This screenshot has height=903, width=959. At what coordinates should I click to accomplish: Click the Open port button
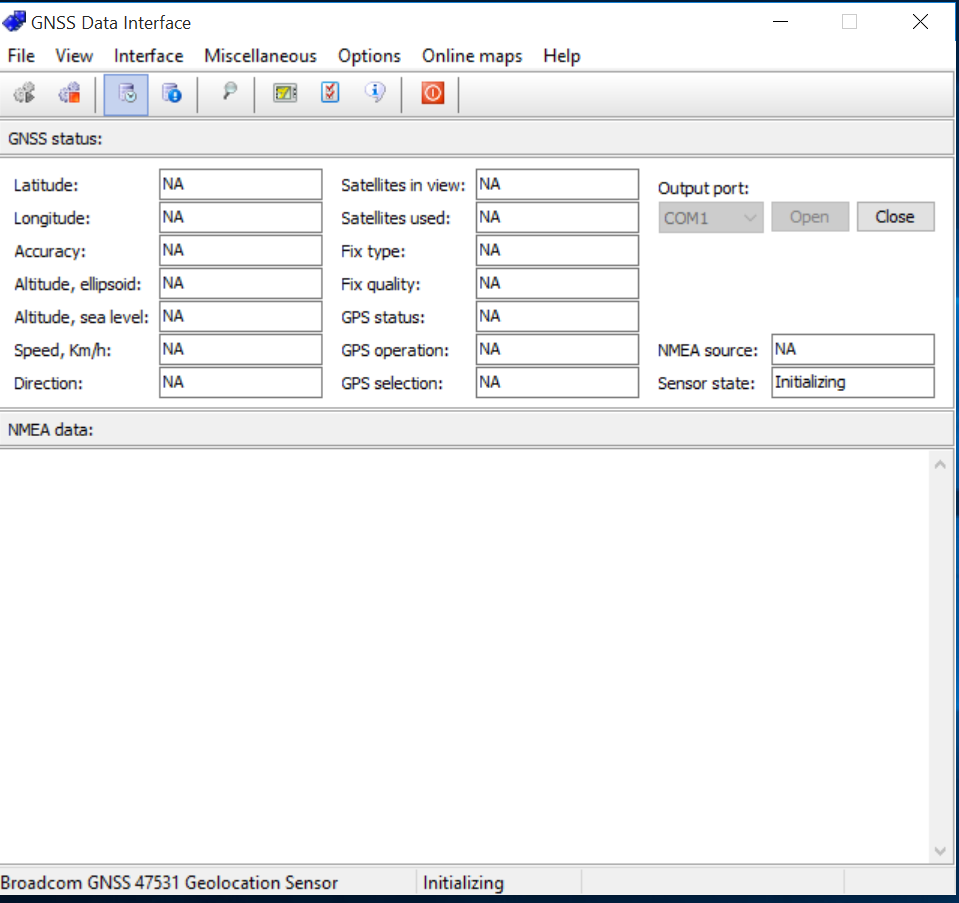(x=810, y=217)
